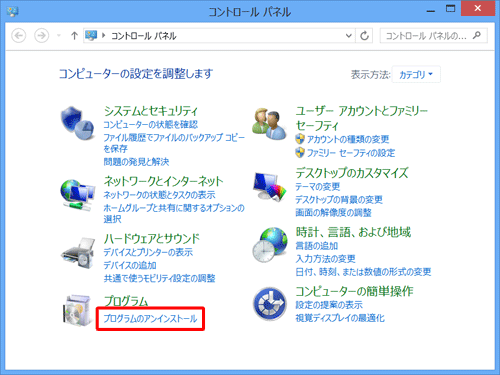
Task: Expand the address bar history dropdown
Action: pos(349,35)
